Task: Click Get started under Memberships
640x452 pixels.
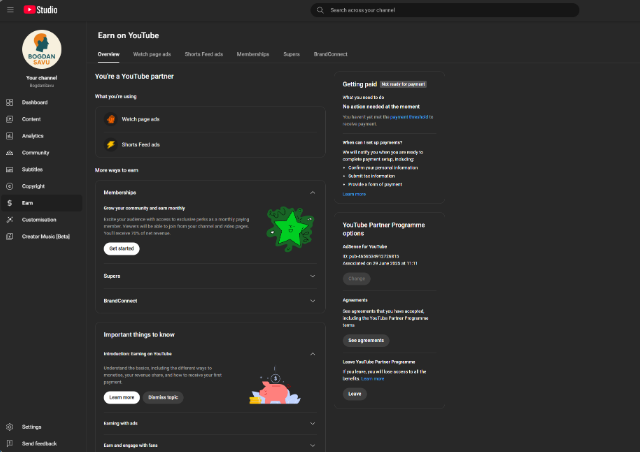Action: (122, 249)
